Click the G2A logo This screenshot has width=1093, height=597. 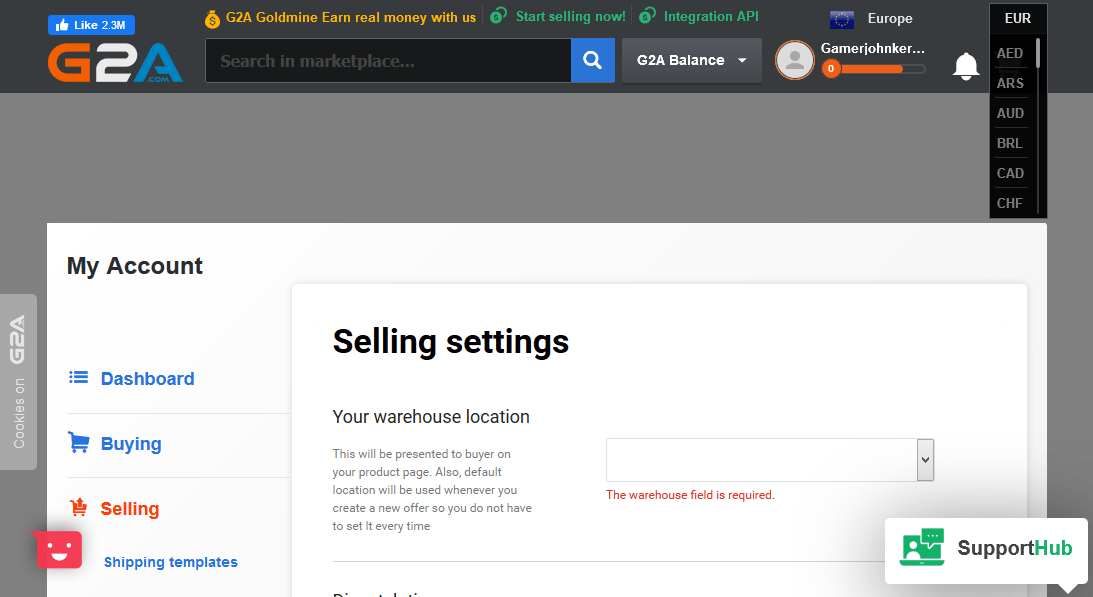[114, 63]
